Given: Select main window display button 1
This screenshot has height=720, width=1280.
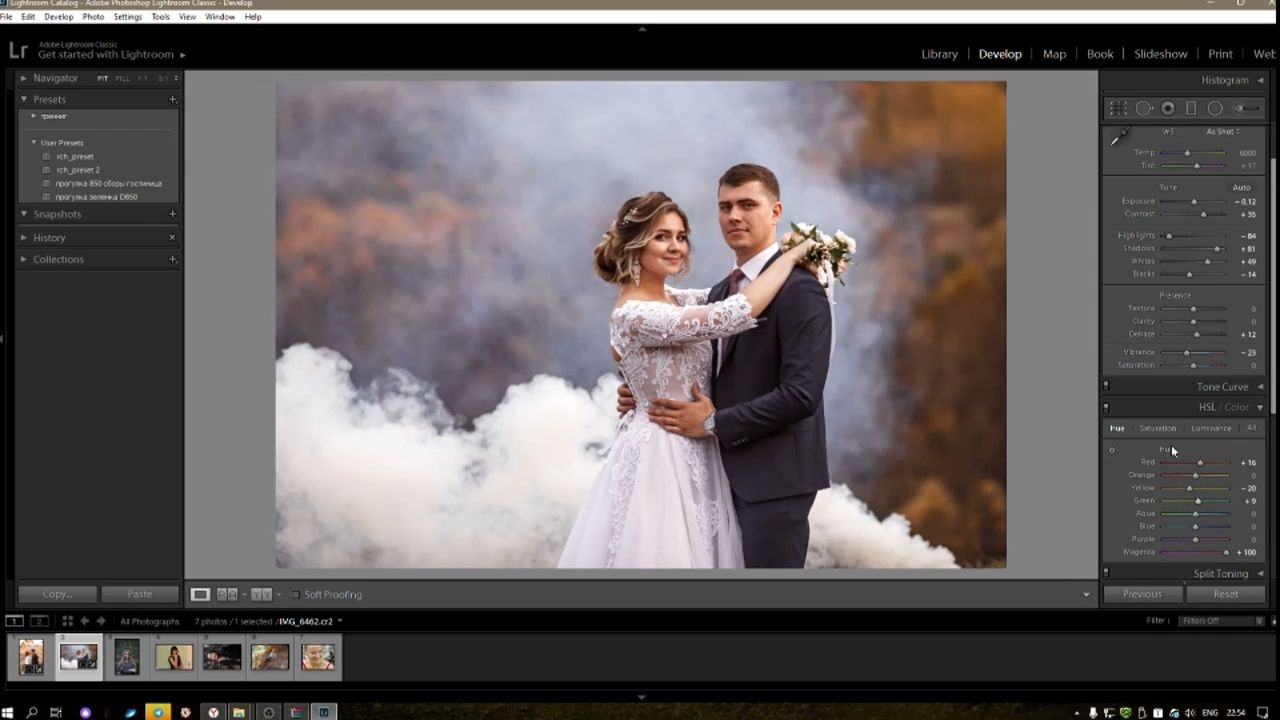Looking at the screenshot, I should click(x=15, y=621).
